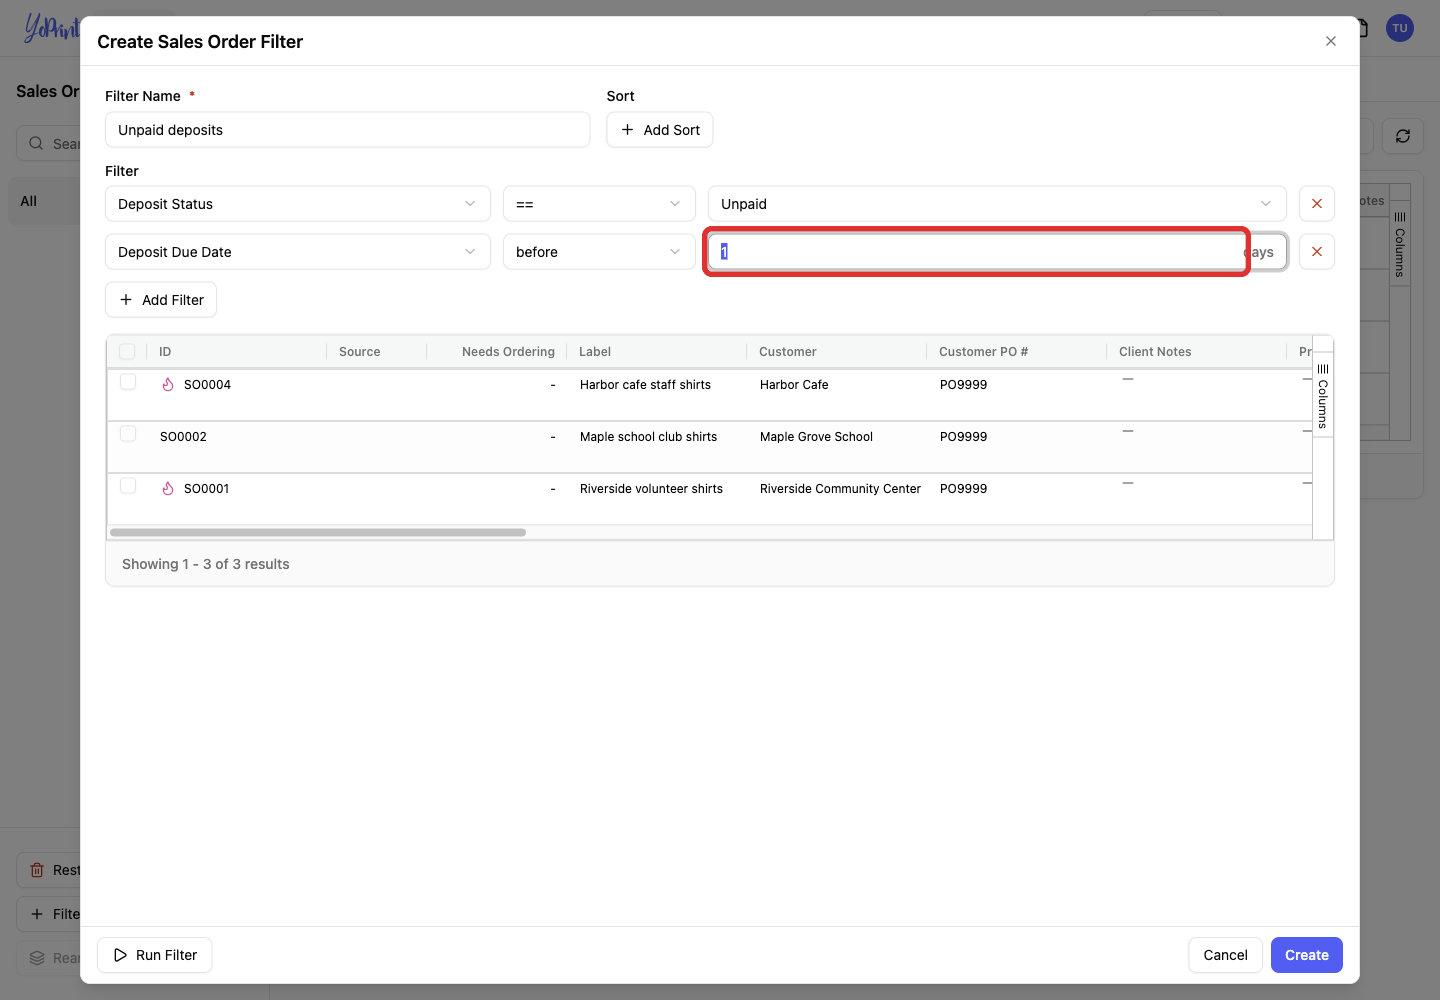Change the == operator dropdown
This screenshot has height=1000, width=1440.
pyautogui.click(x=599, y=204)
